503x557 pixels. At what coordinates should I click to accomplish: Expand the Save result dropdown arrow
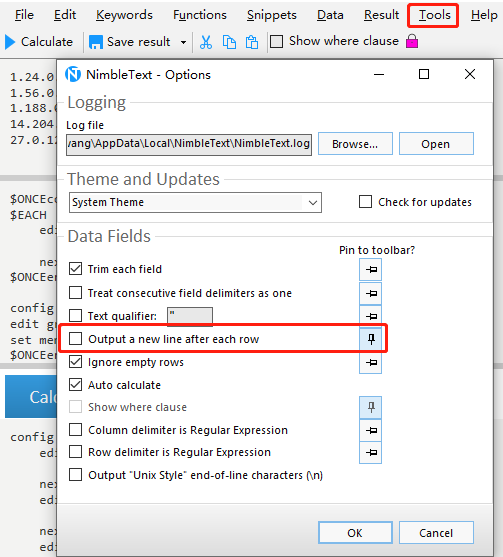(x=183, y=42)
